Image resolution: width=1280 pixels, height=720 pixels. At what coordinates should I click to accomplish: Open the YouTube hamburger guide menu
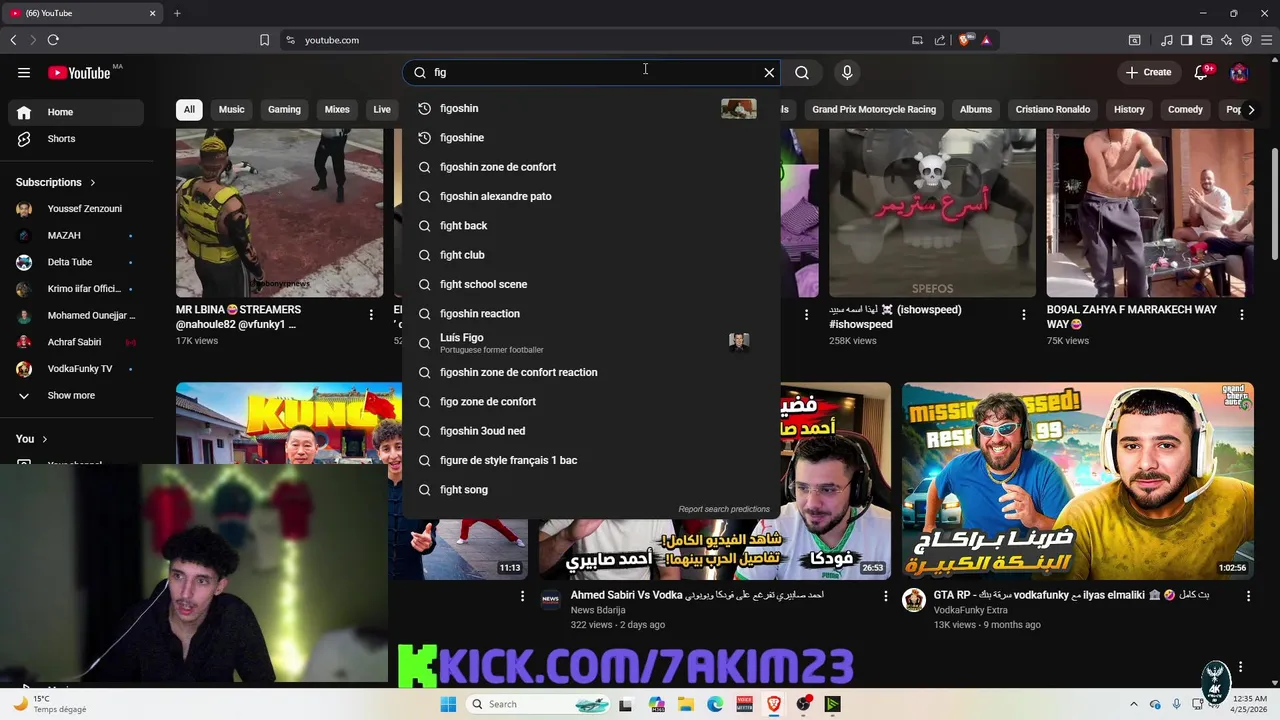24,72
